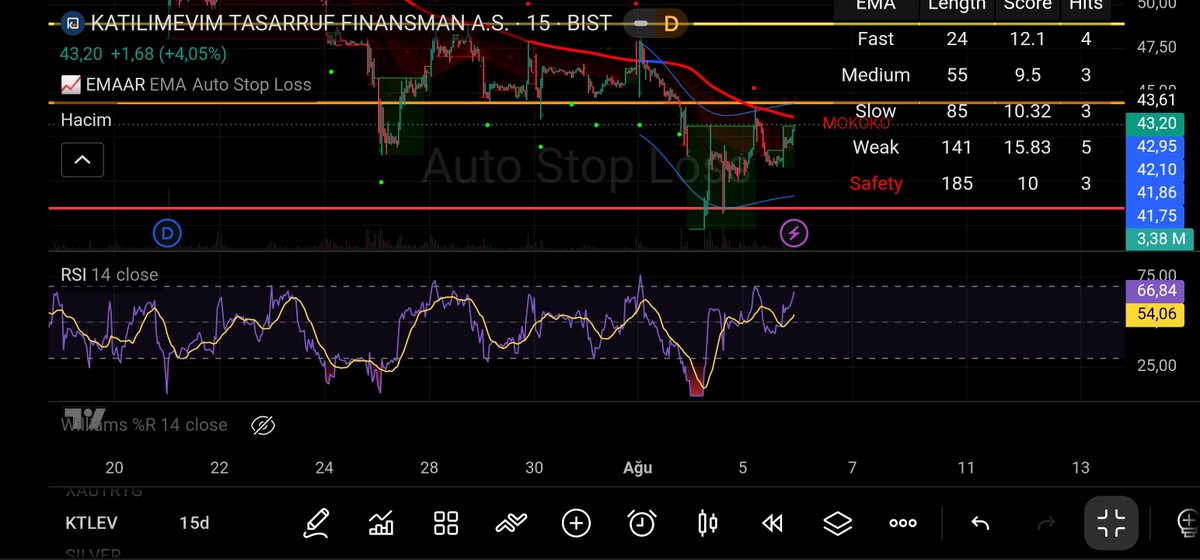Change the 15d interval selector
Screen dimensions: 1200x560
[195, 523]
